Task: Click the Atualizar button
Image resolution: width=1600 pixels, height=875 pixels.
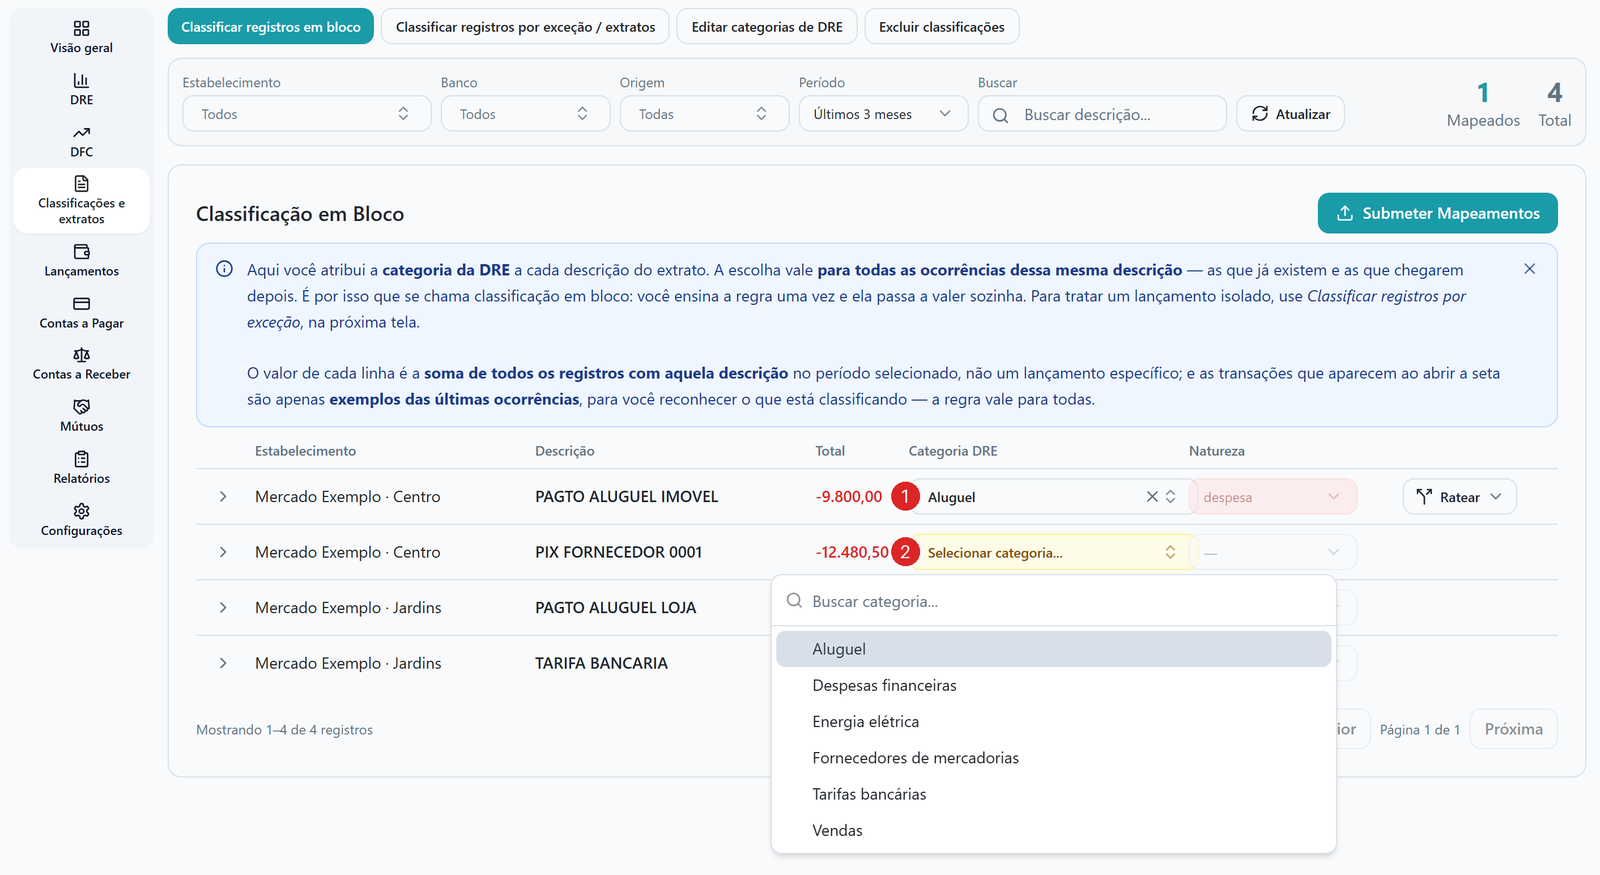Action: 1290,114
